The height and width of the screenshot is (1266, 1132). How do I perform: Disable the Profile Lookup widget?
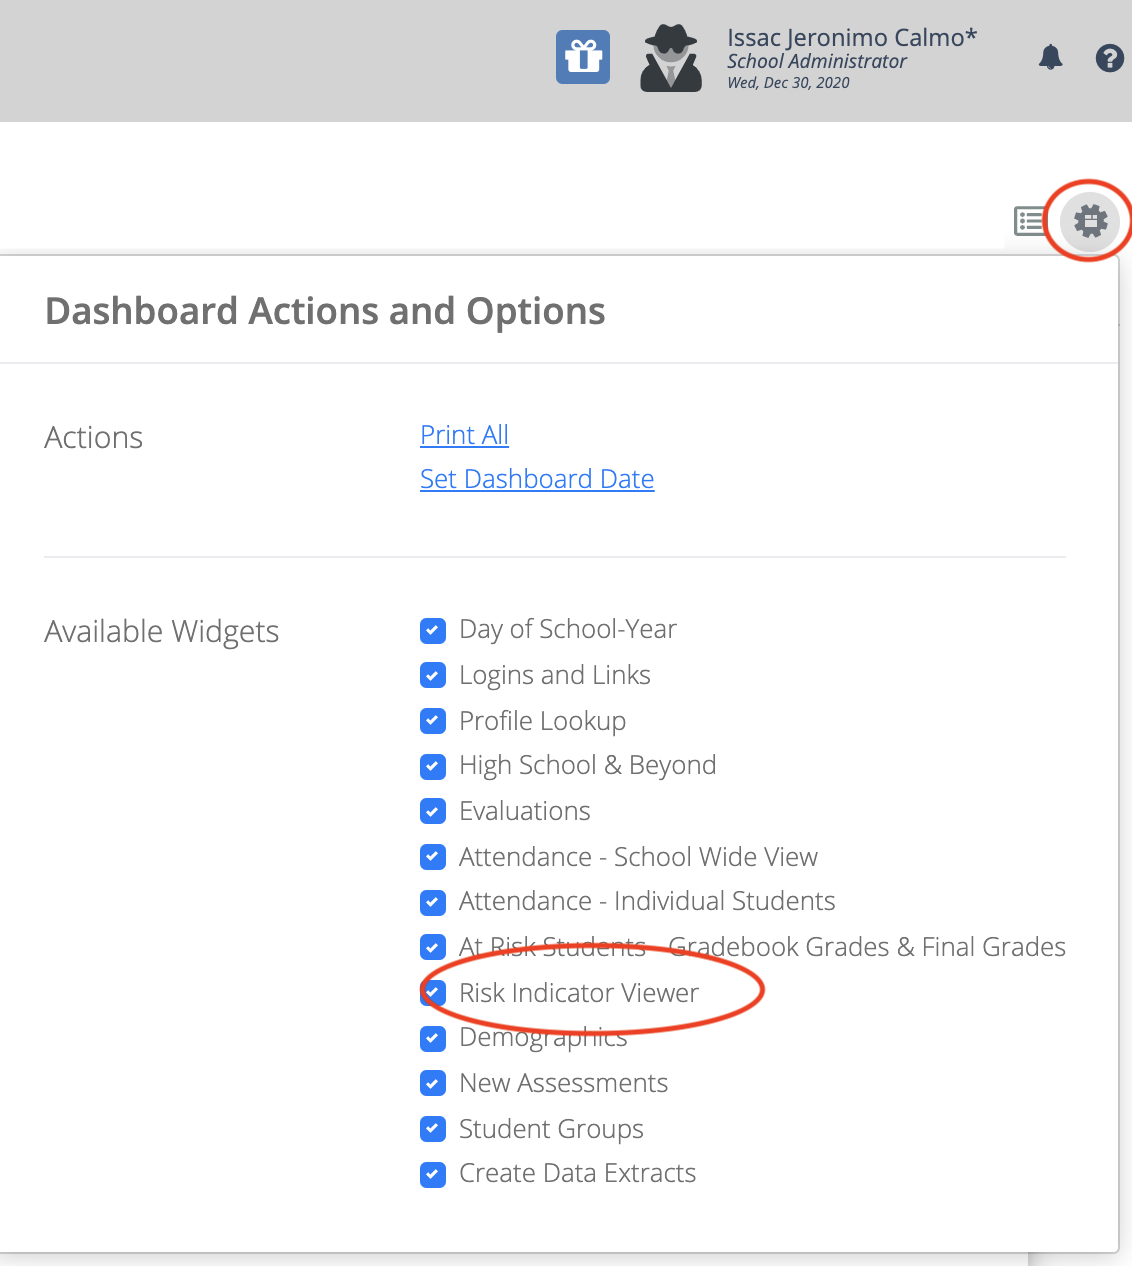click(433, 721)
